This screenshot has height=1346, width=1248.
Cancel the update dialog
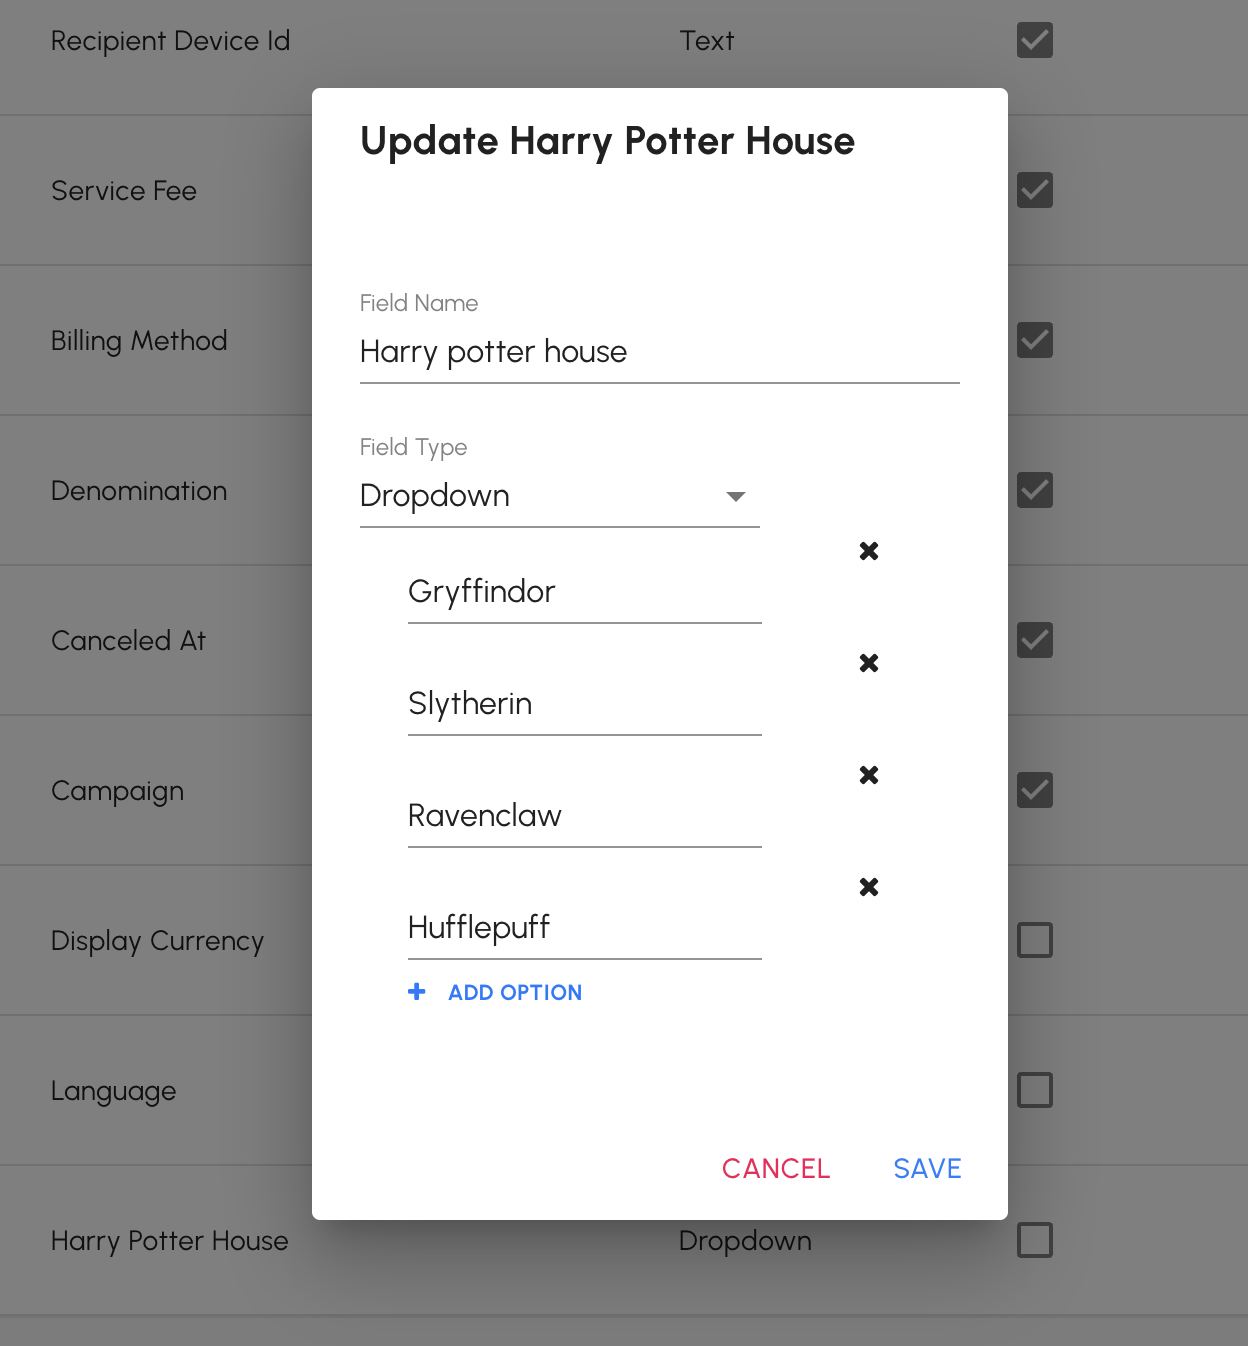(x=776, y=1168)
